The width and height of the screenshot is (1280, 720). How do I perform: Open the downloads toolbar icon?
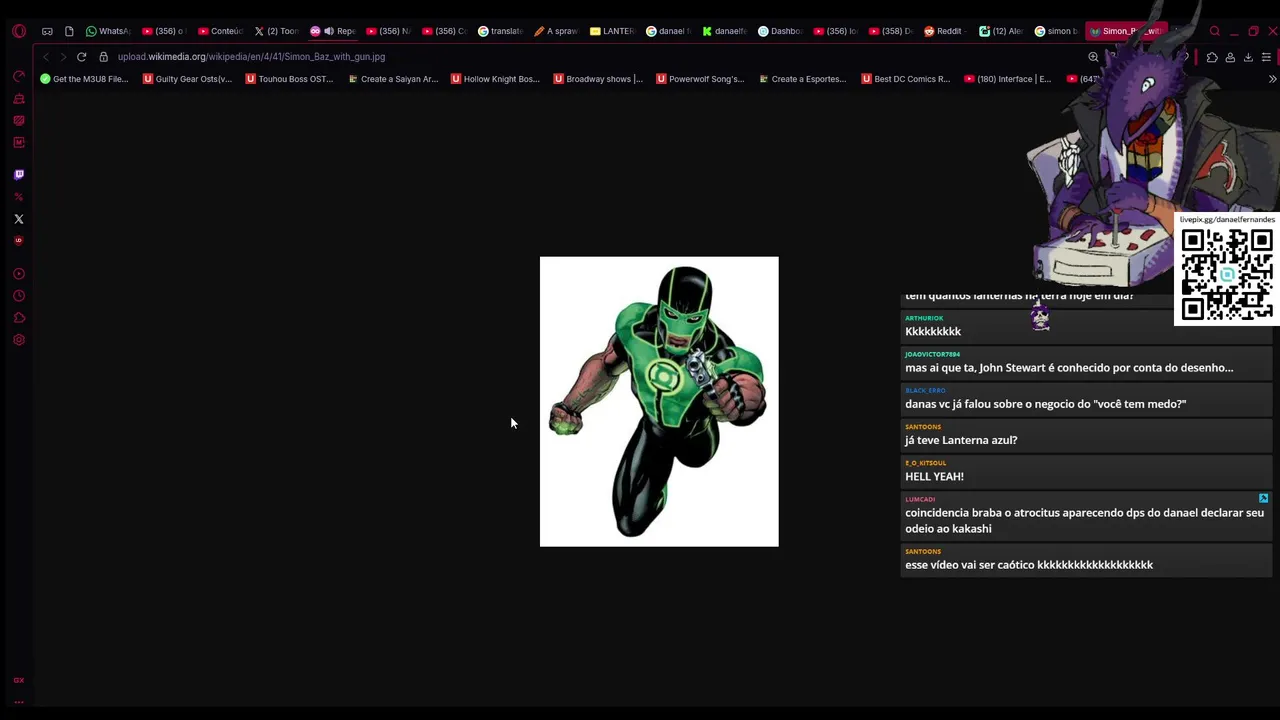[x=1248, y=57]
